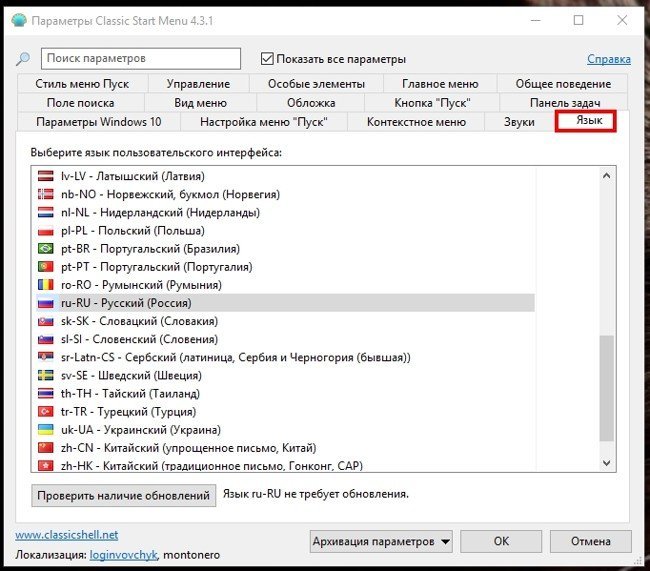The height and width of the screenshot is (571, 650).
Task: Open the 'Главное меню' tab
Action: coord(440,84)
